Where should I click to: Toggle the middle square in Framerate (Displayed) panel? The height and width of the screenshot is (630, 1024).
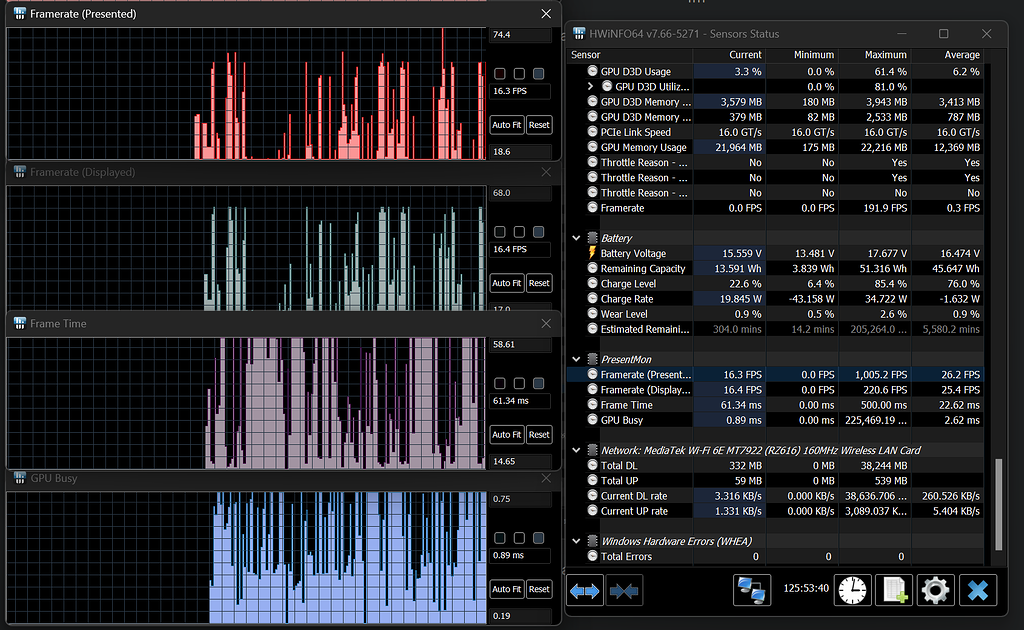point(518,231)
